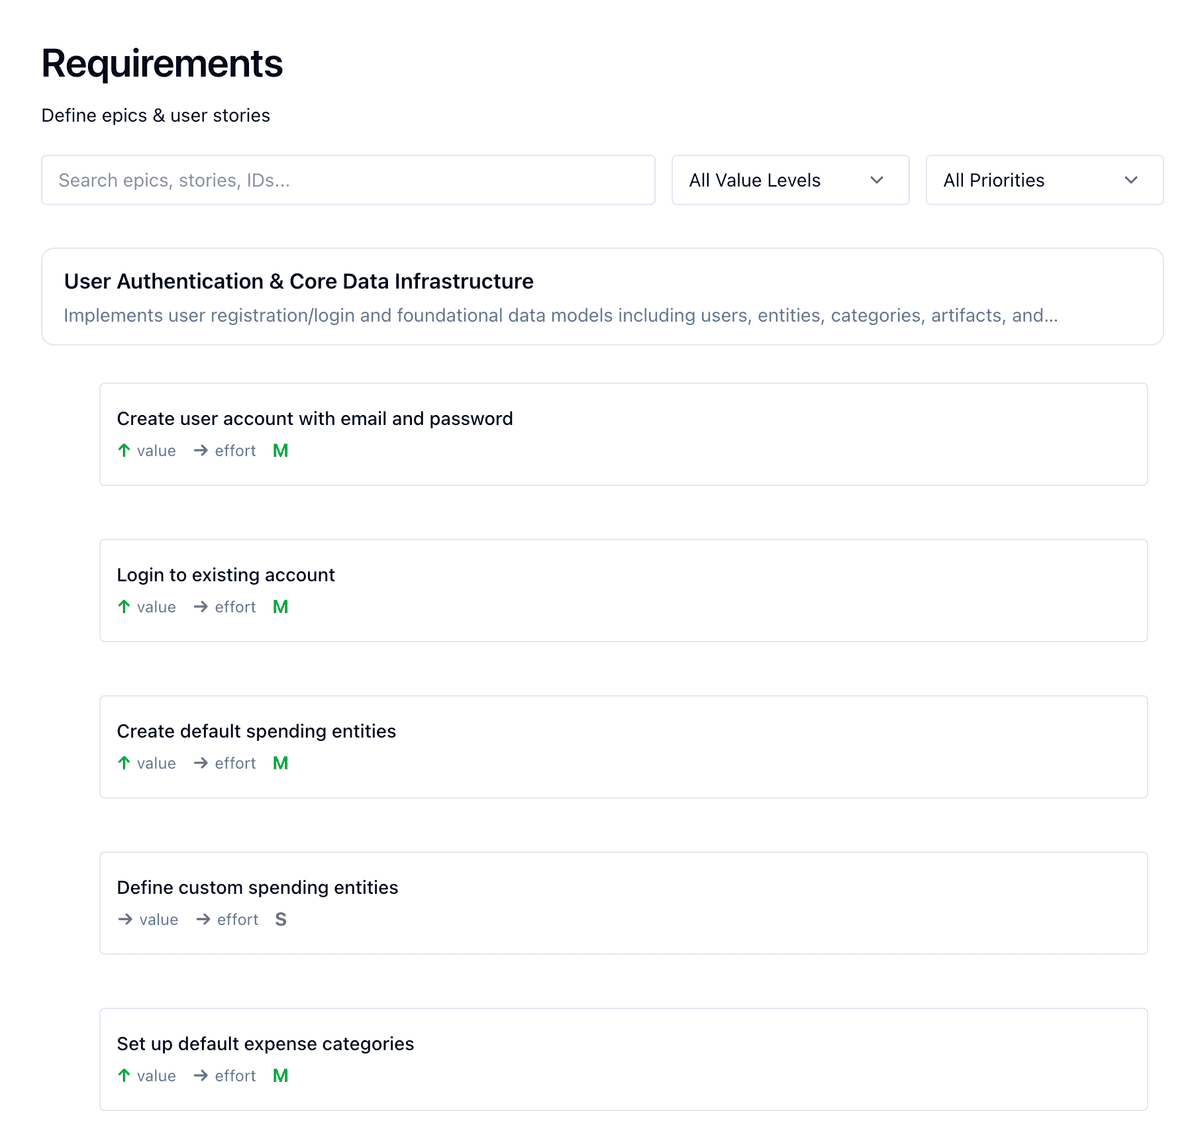Click the search epics, stories, IDs field
The width and height of the screenshot is (1200, 1144).
click(x=348, y=180)
